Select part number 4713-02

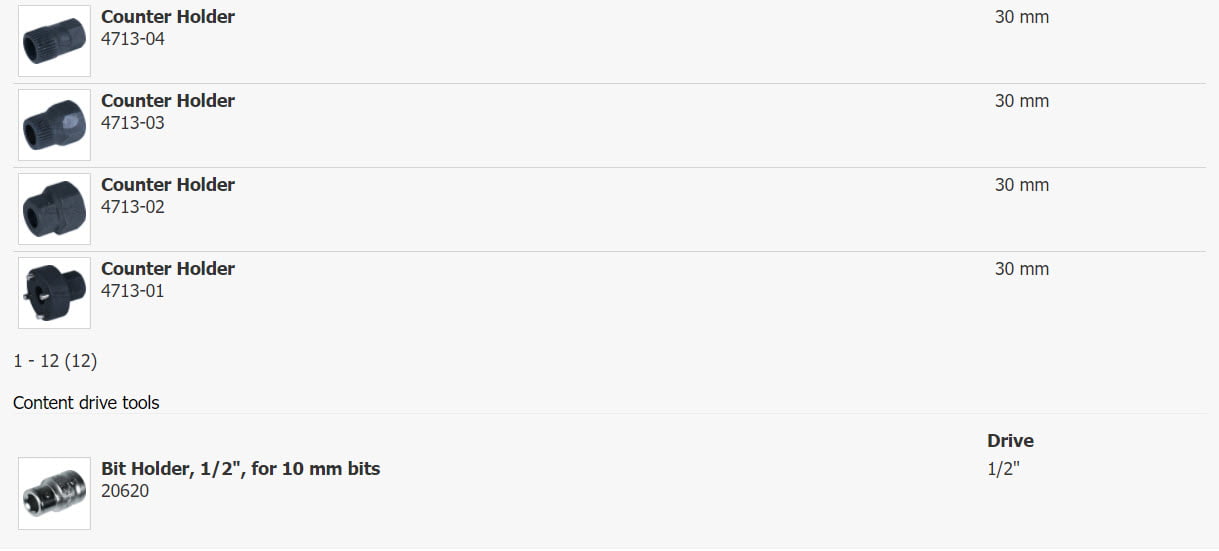tap(133, 208)
